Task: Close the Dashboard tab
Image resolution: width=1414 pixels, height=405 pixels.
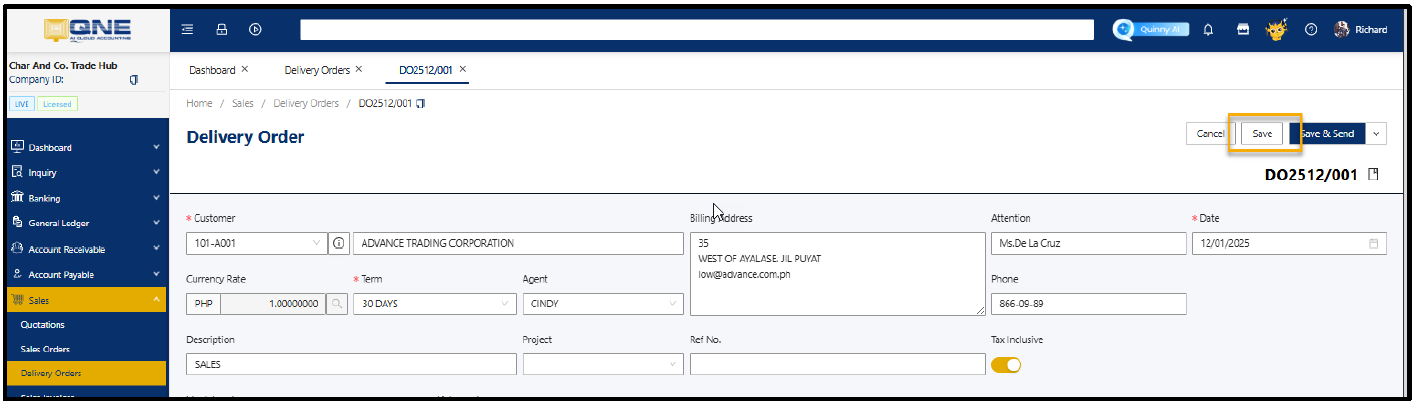Action: tap(245, 69)
